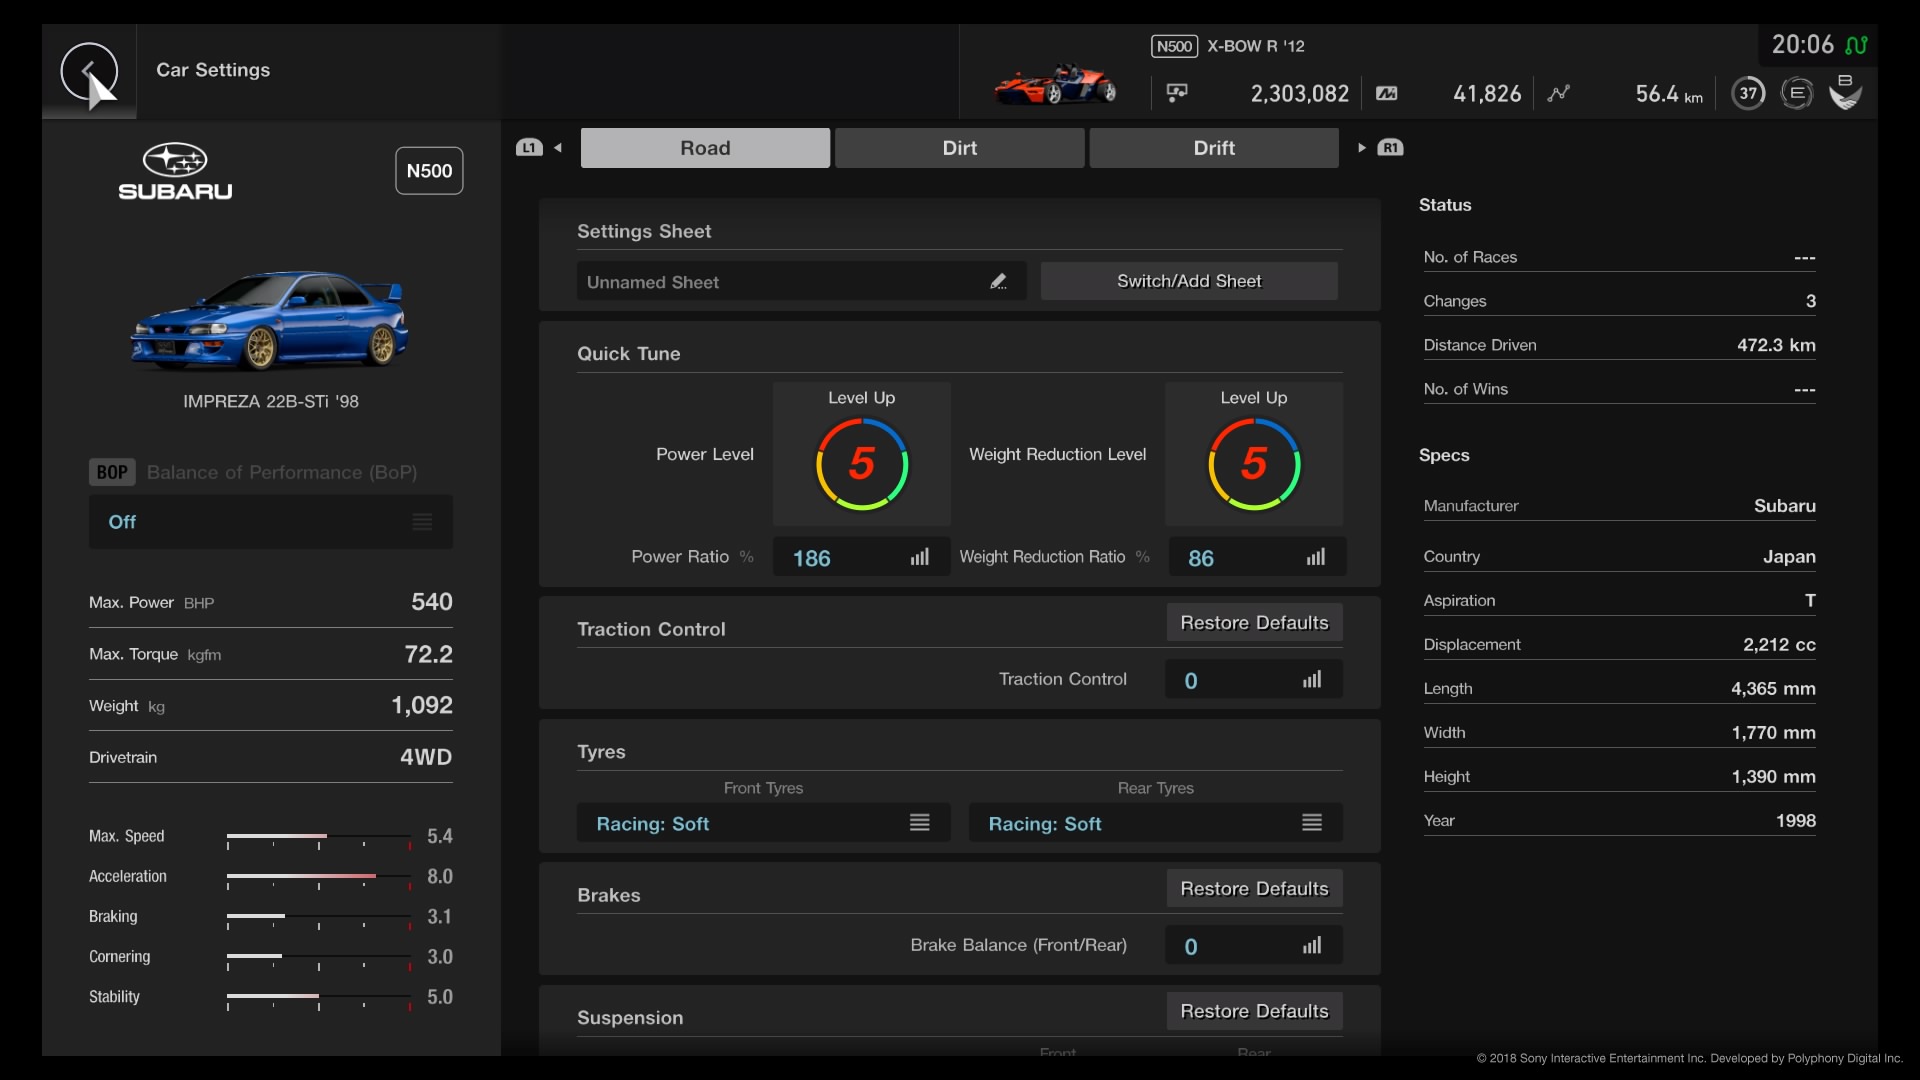Open driver level 37 badge
The image size is (1920, 1080).
point(1748,93)
